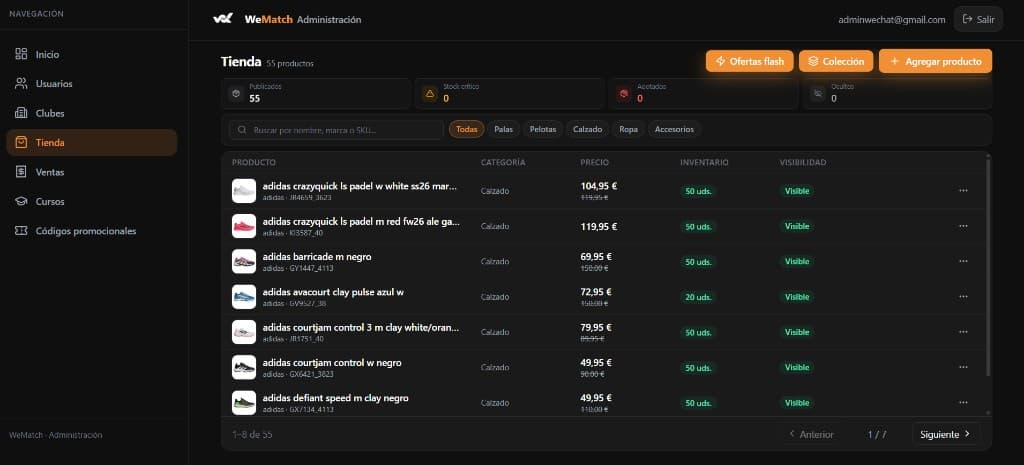Filter products by Accesorios
This screenshot has height=465, width=1024.
[x=674, y=129]
